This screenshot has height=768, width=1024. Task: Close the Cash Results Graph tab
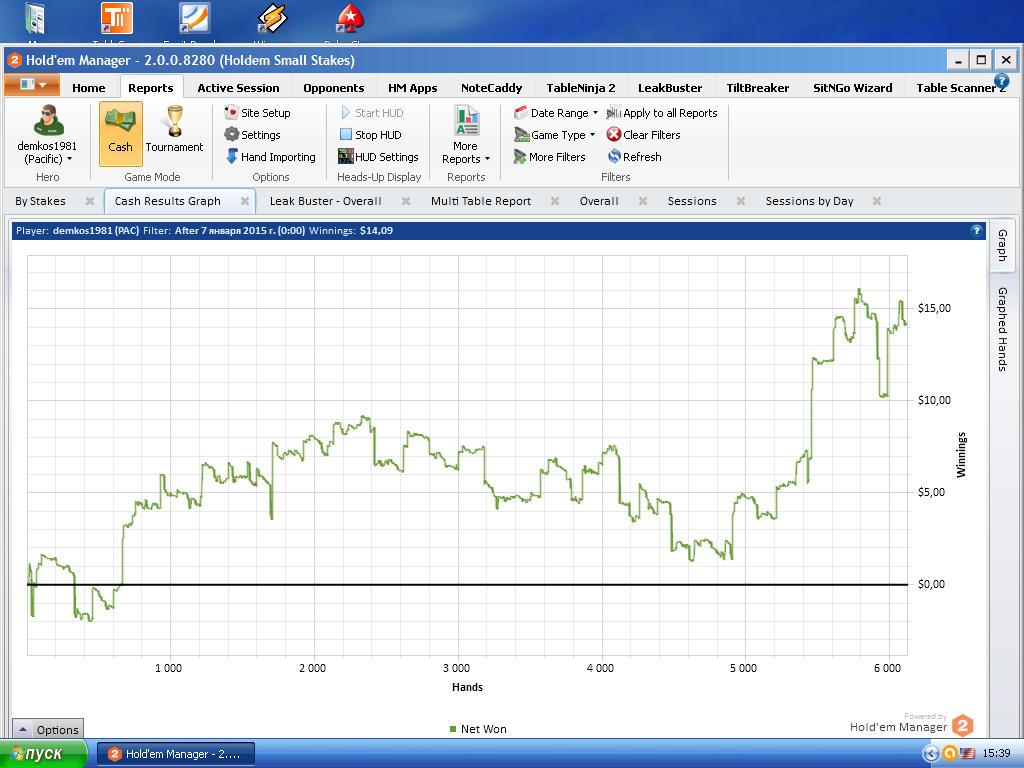click(245, 201)
